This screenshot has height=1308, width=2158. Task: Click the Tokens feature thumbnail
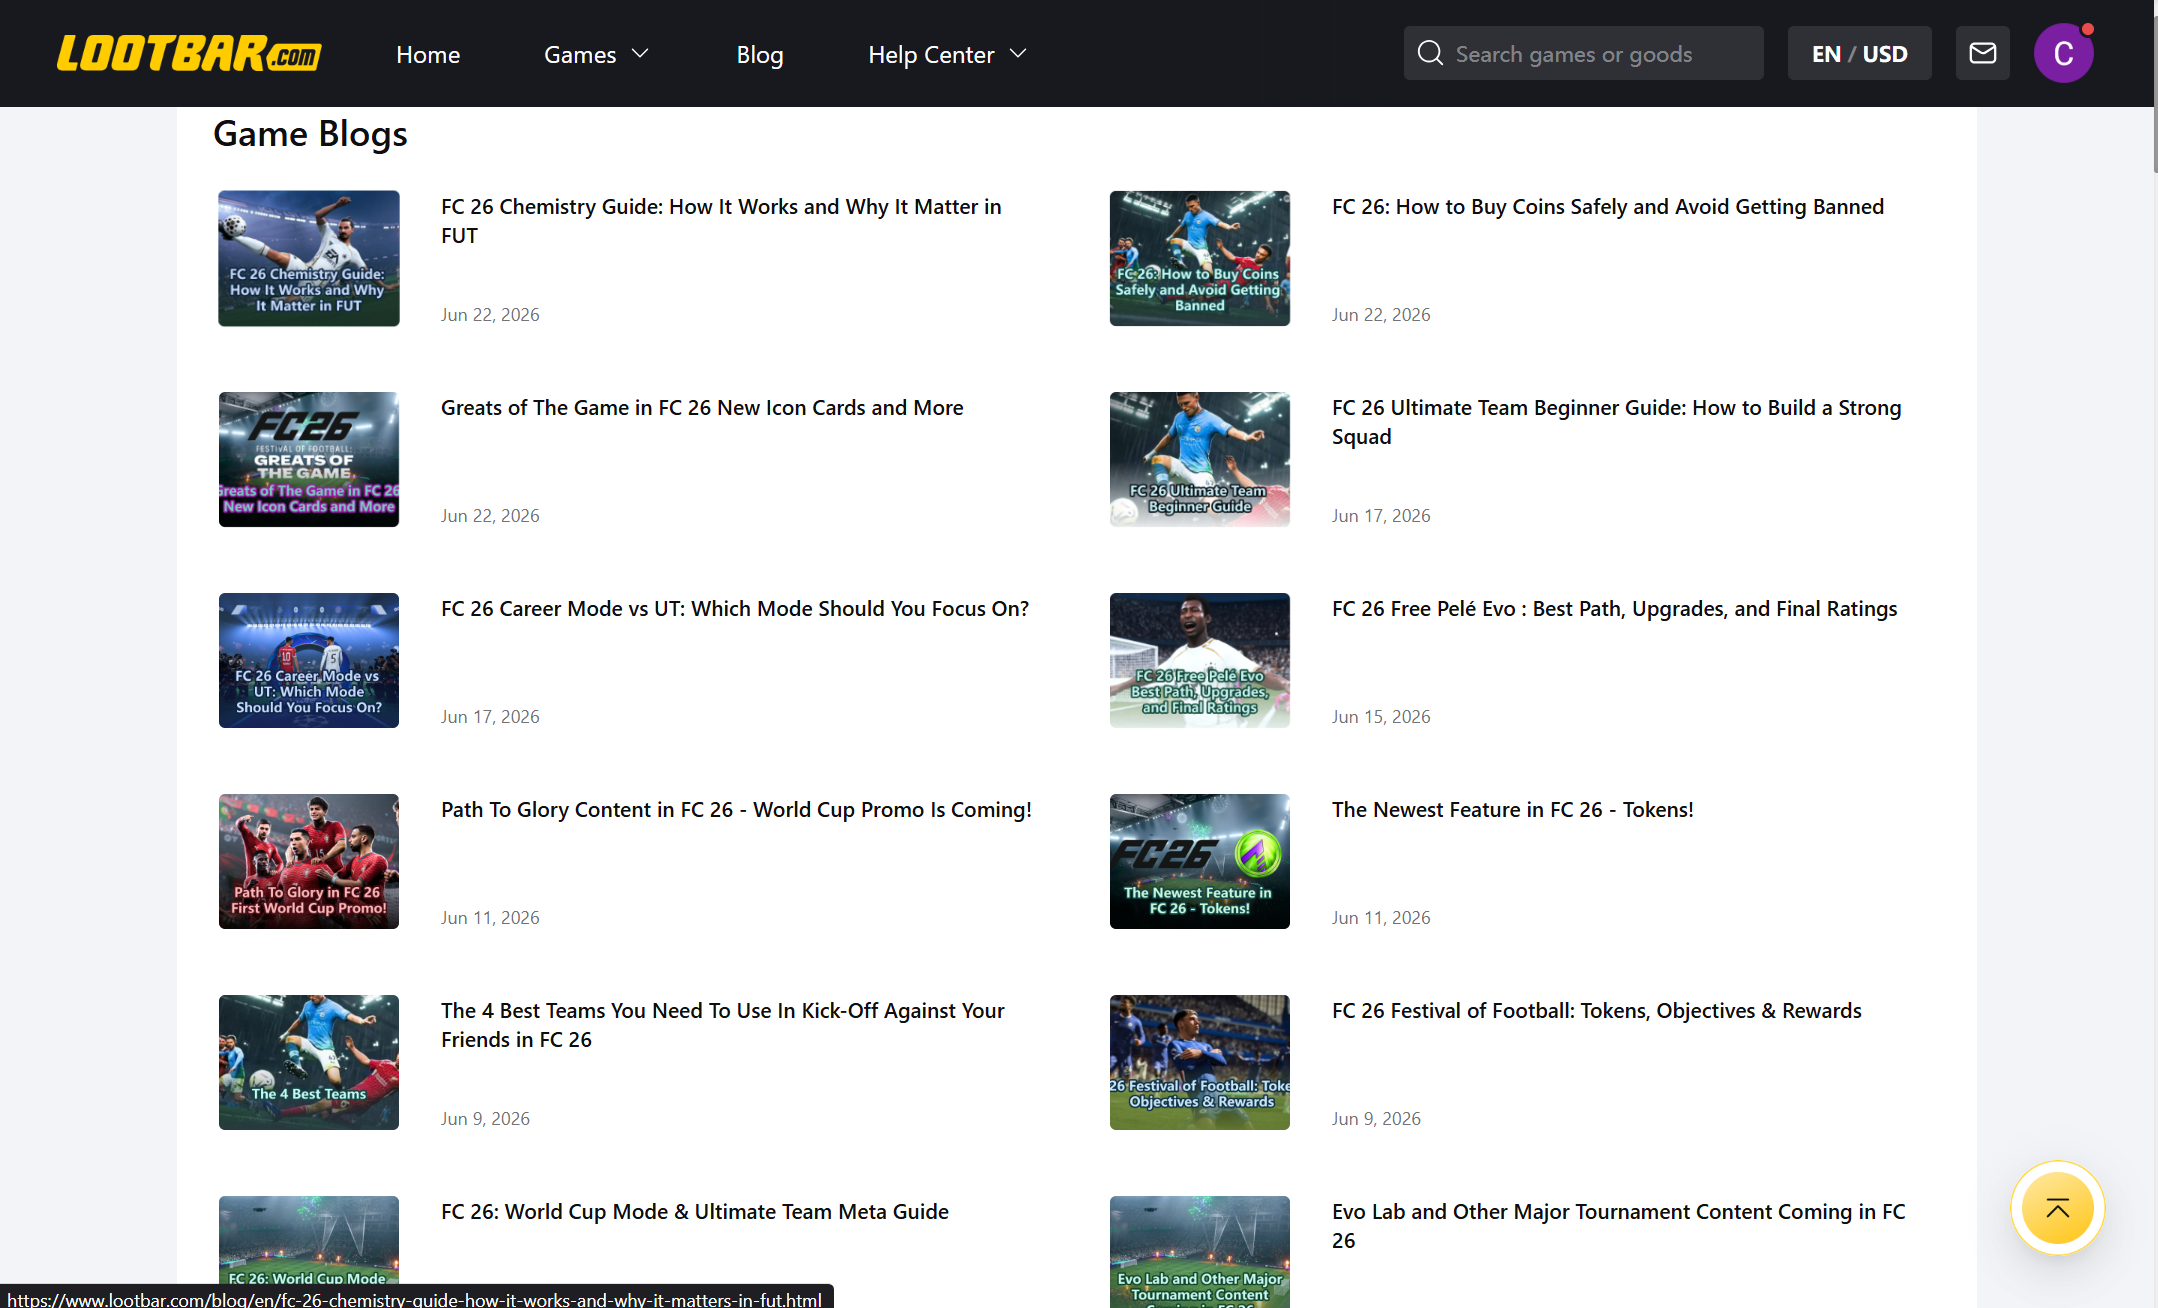point(1200,861)
